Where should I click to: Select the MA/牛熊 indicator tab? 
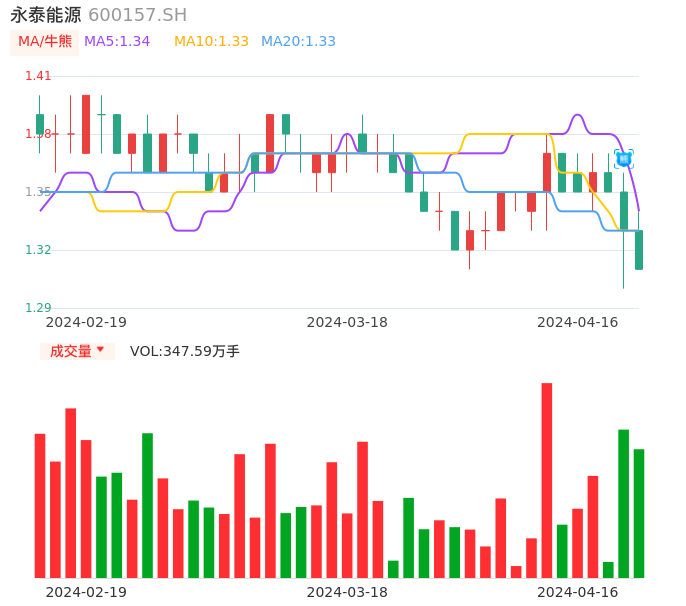(x=45, y=42)
